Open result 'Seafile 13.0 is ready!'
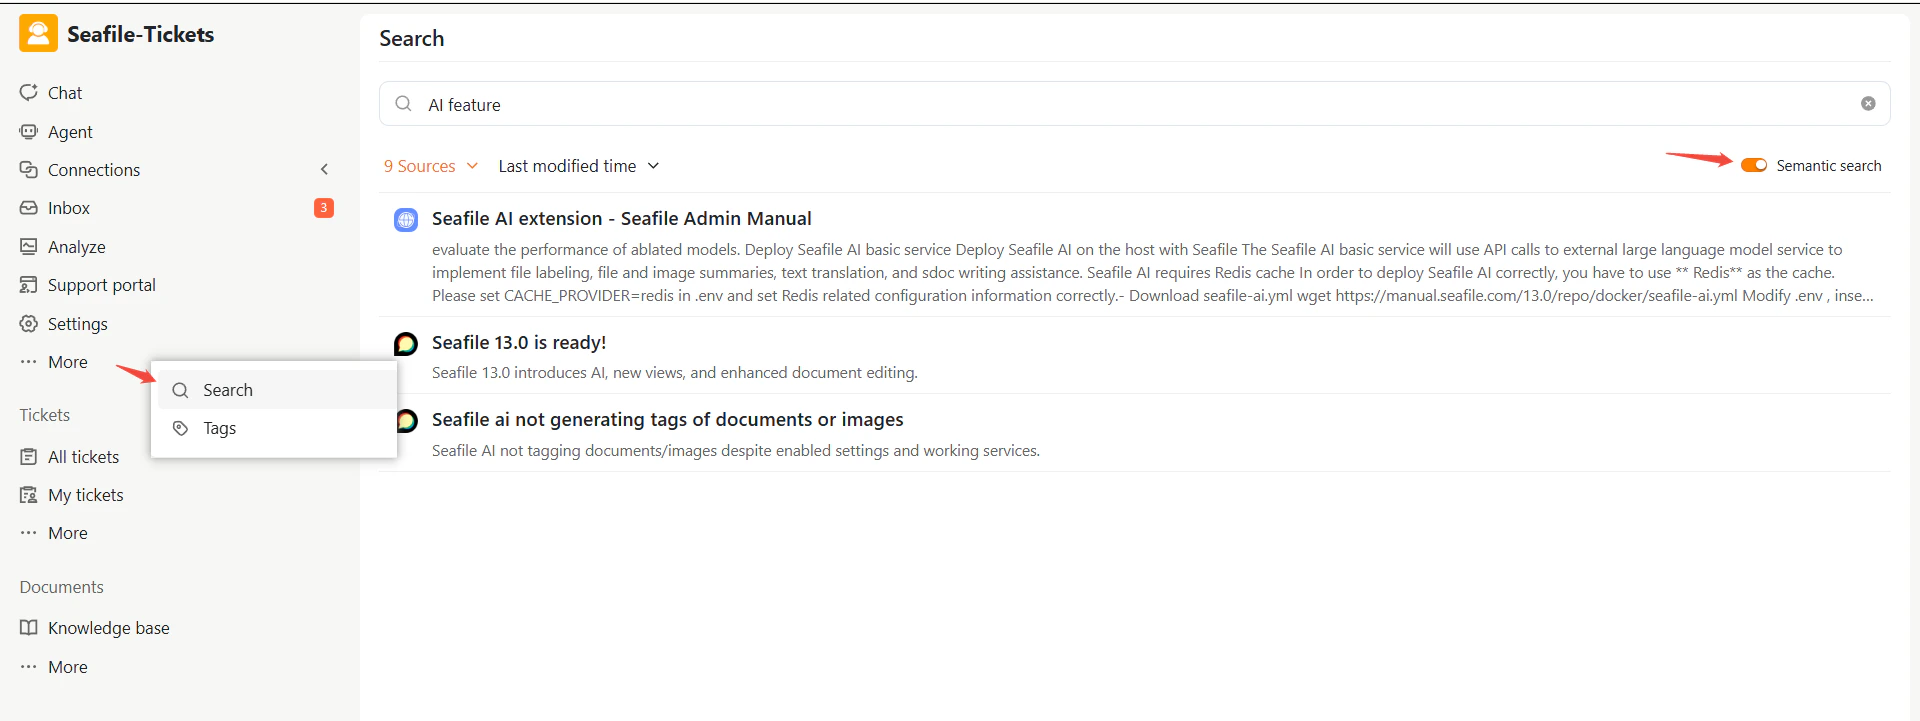This screenshot has height=721, width=1920. click(519, 342)
